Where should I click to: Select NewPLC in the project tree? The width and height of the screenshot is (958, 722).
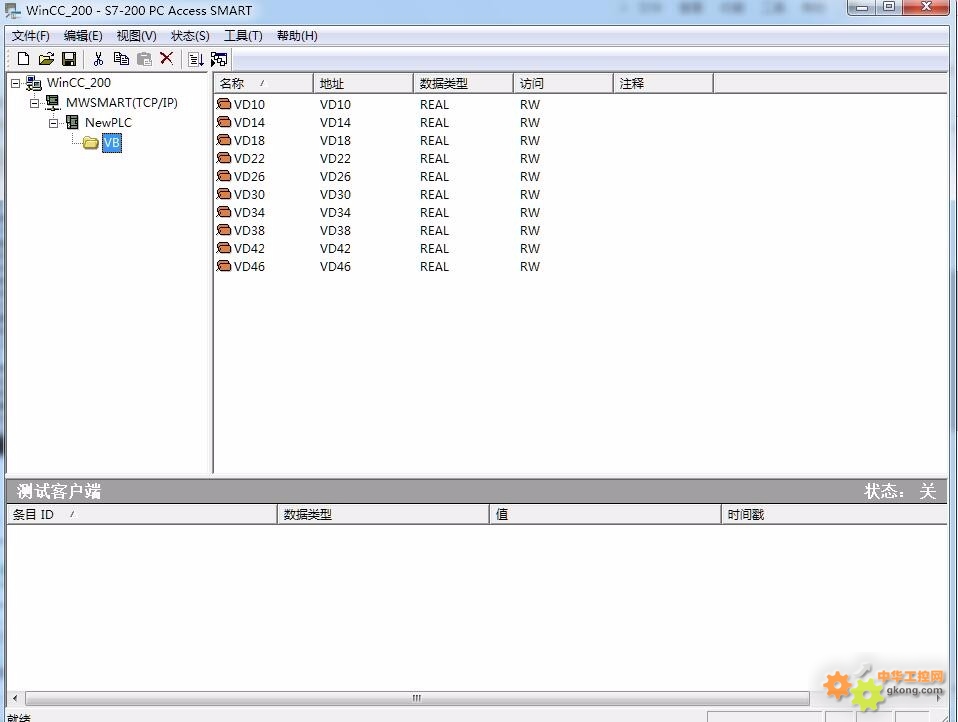[108, 123]
